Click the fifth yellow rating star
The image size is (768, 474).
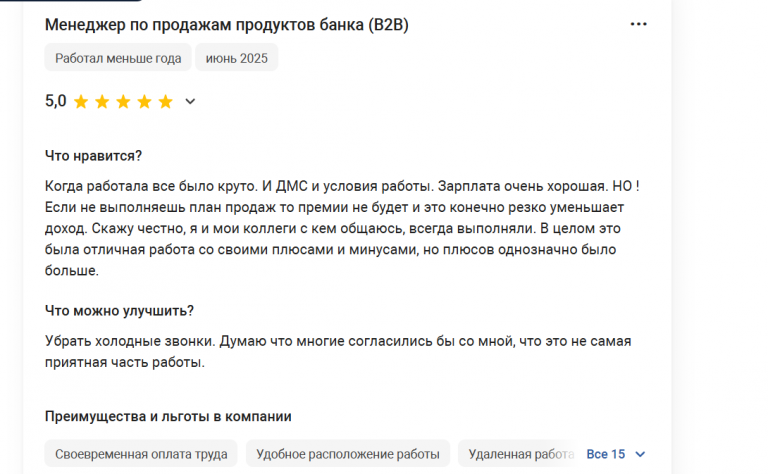point(166,102)
